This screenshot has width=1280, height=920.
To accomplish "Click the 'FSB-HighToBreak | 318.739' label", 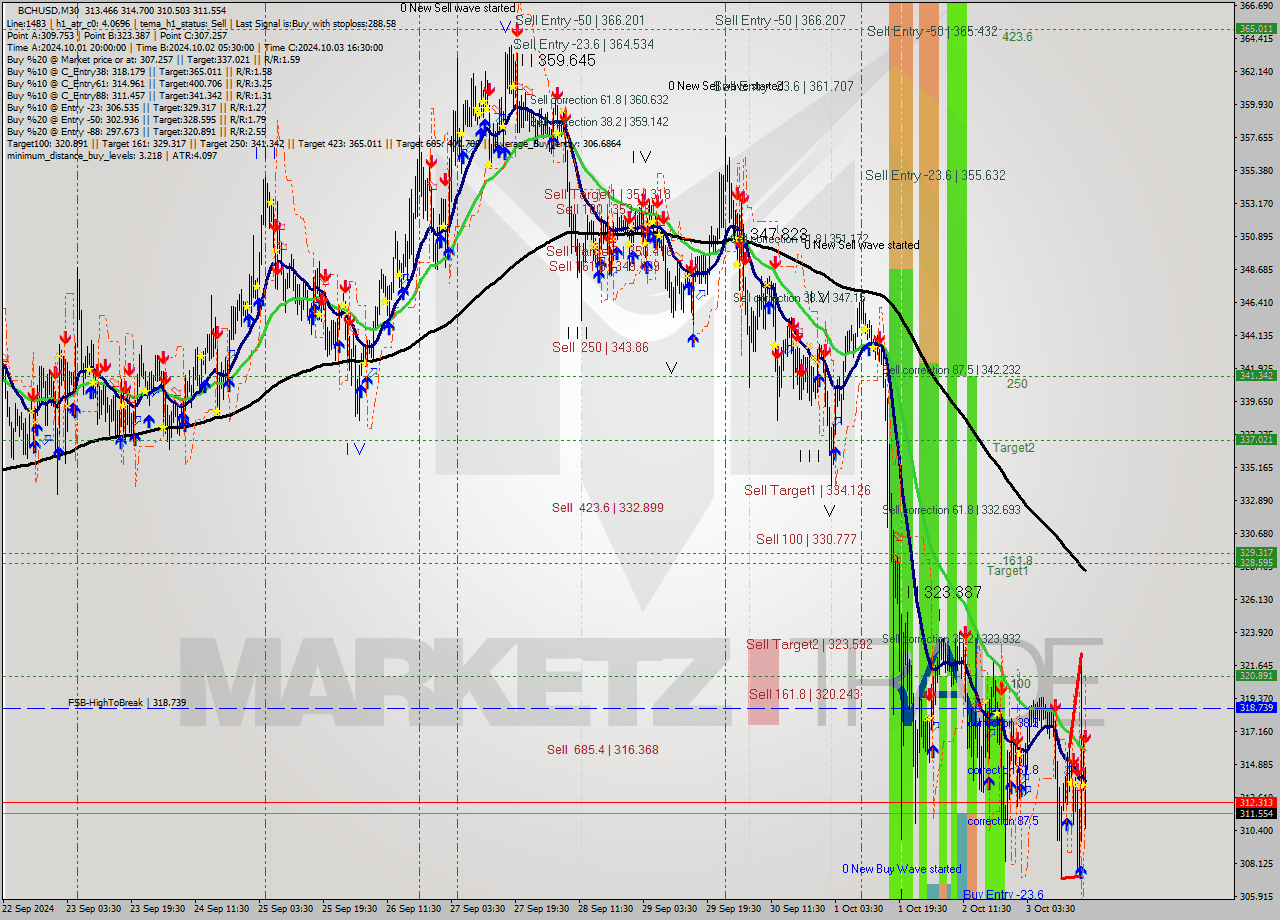I will [127, 703].
